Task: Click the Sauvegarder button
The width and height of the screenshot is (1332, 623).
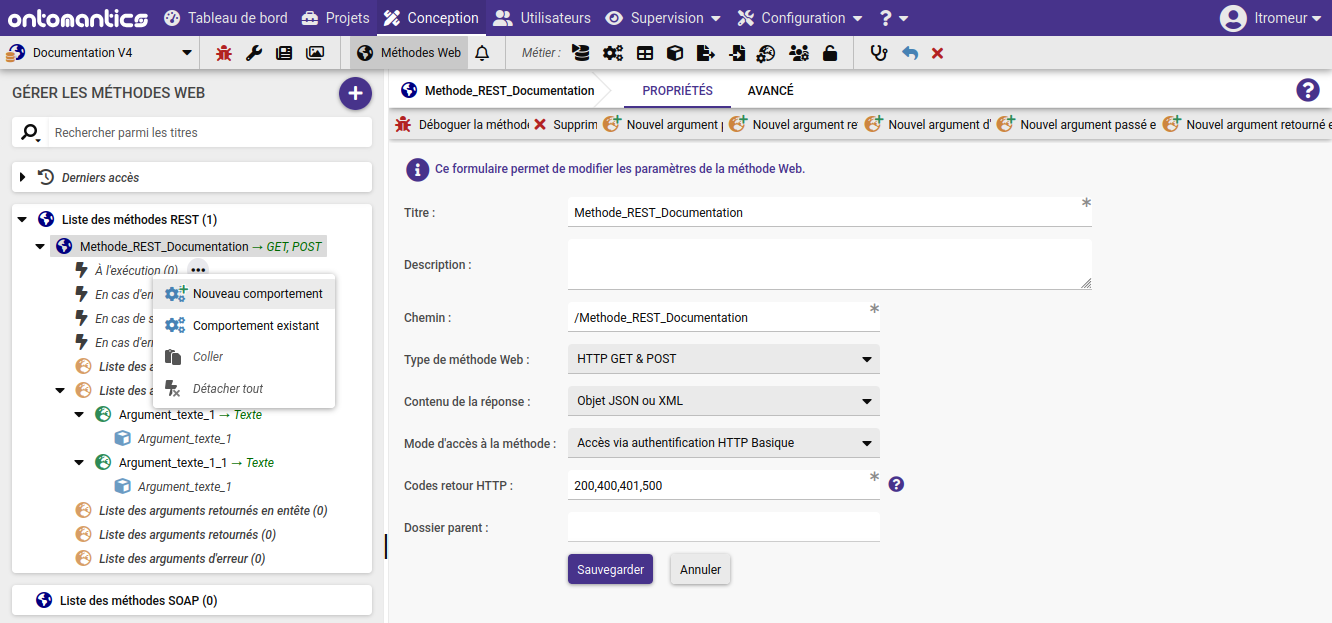Action: 610,569
